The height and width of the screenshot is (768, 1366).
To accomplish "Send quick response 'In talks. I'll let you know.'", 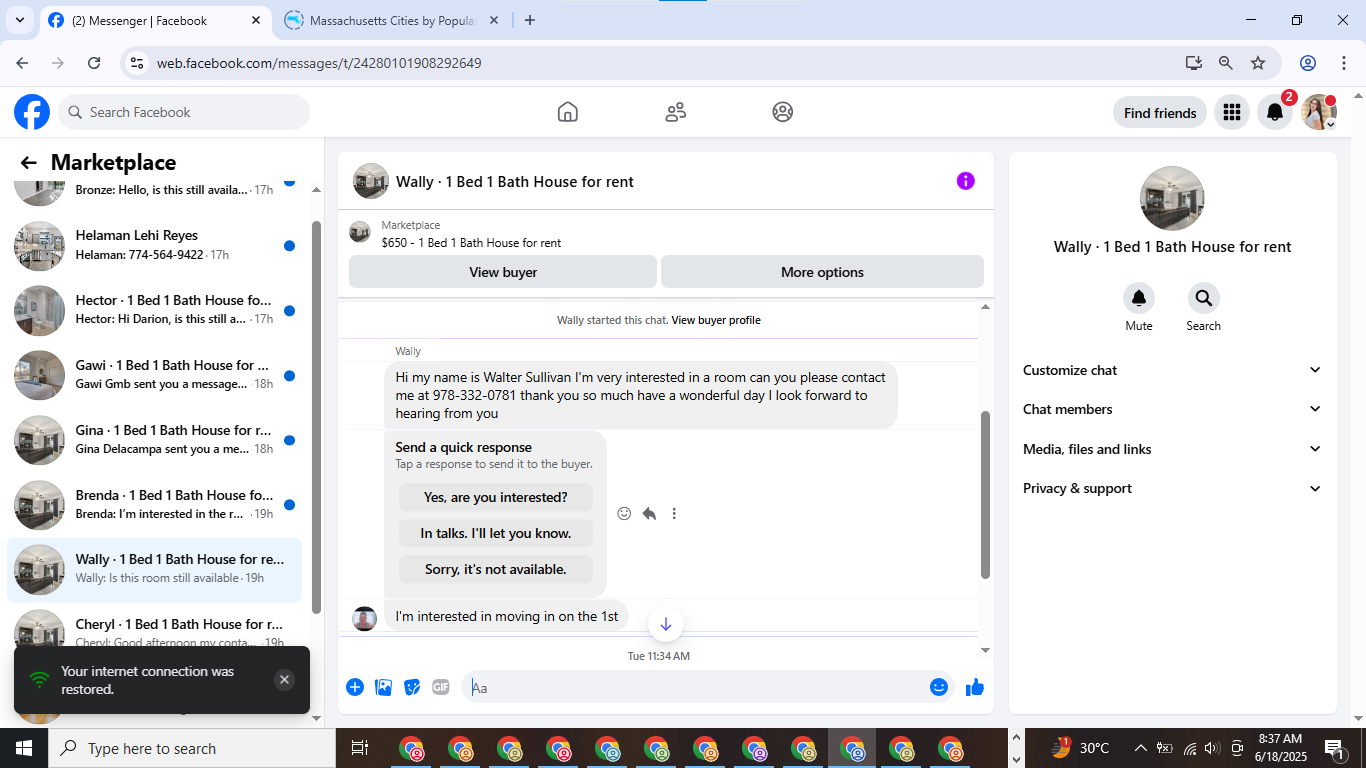I will (x=495, y=533).
